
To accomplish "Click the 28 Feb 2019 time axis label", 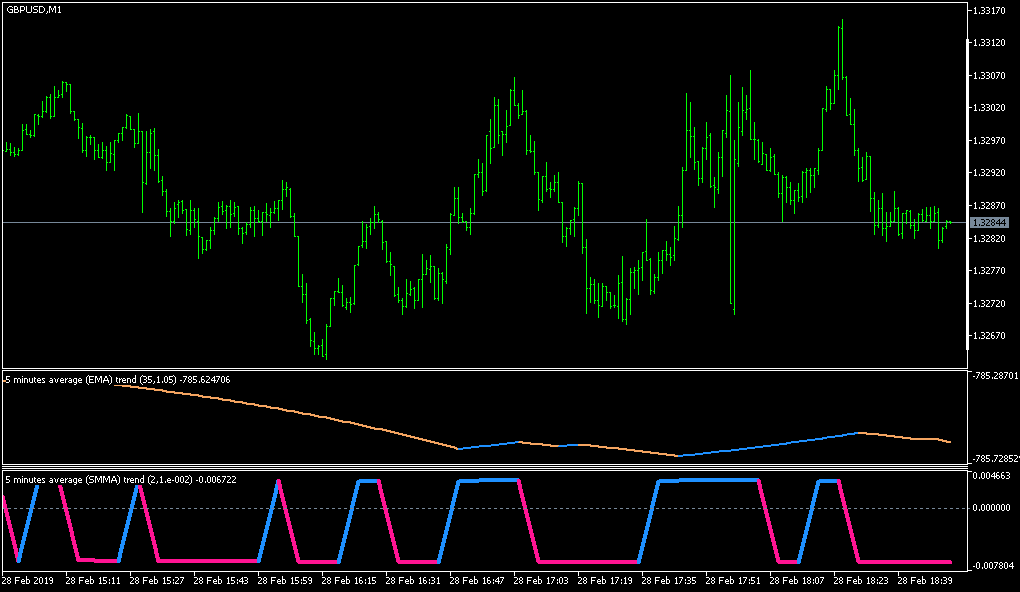I will 30,581.
